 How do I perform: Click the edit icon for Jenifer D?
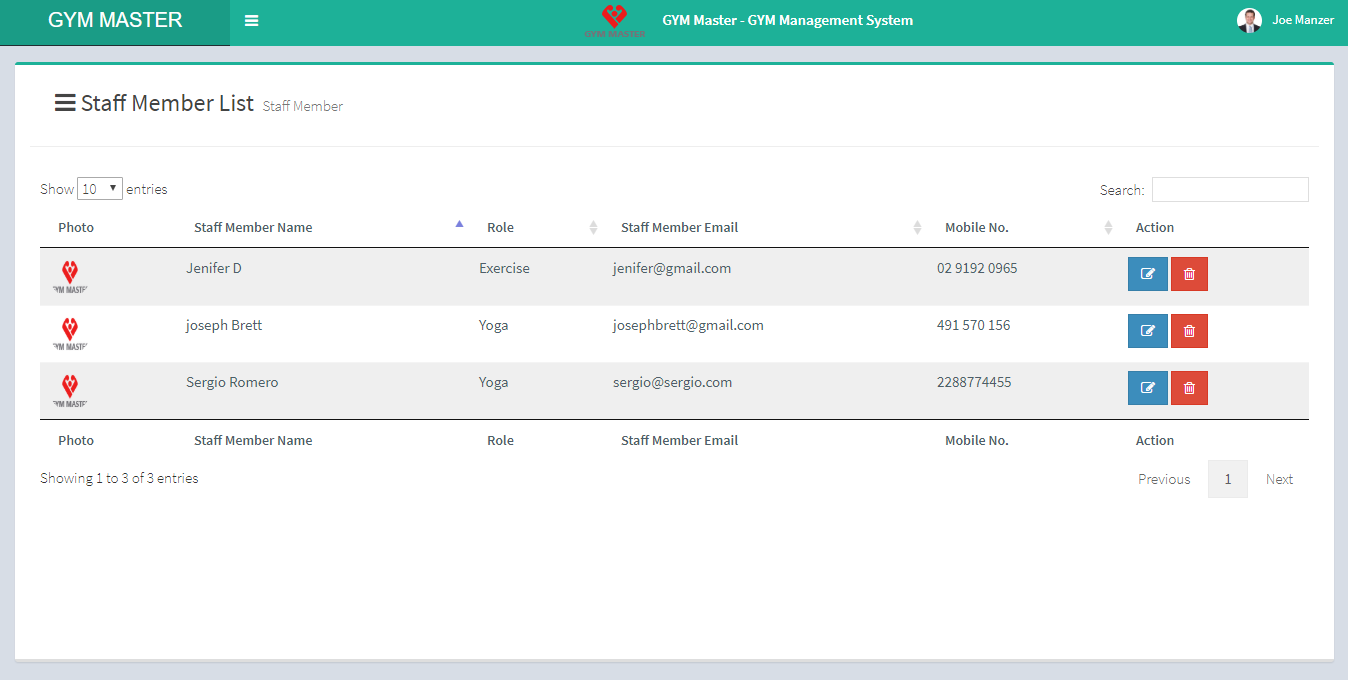(x=1147, y=274)
